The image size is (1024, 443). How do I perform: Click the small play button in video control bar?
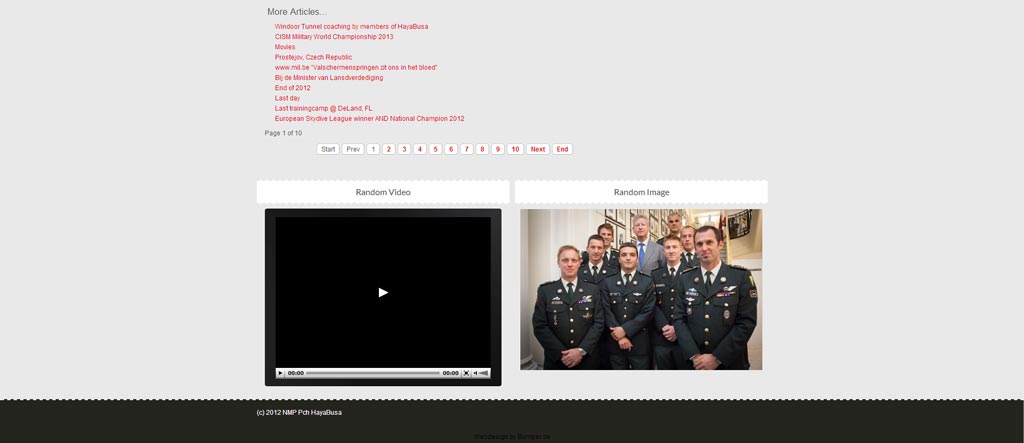tap(281, 373)
